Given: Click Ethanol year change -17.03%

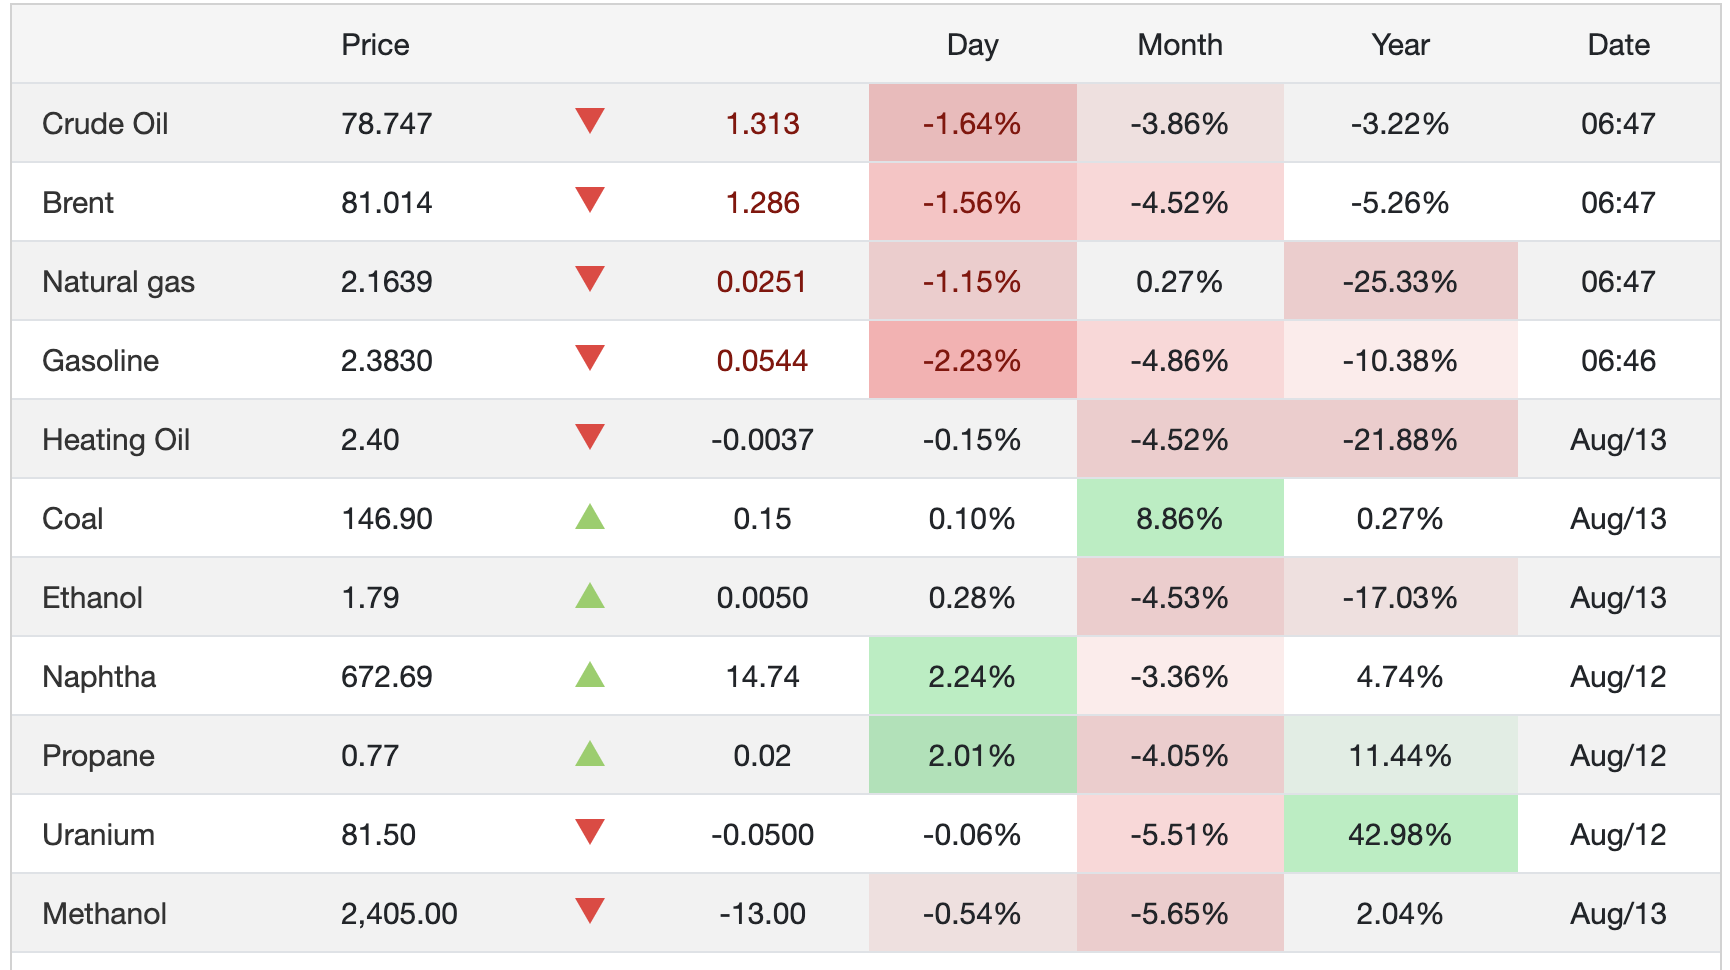Looking at the screenshot, I should 1400,598.
